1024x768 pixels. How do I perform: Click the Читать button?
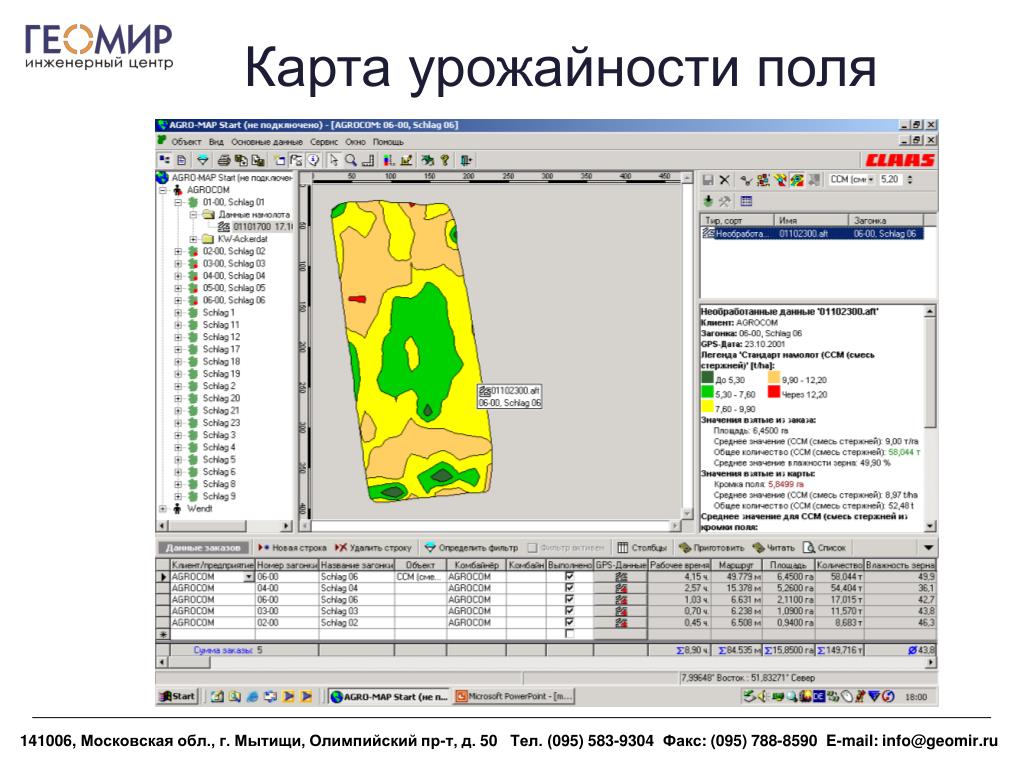click(x=773, y=548)
